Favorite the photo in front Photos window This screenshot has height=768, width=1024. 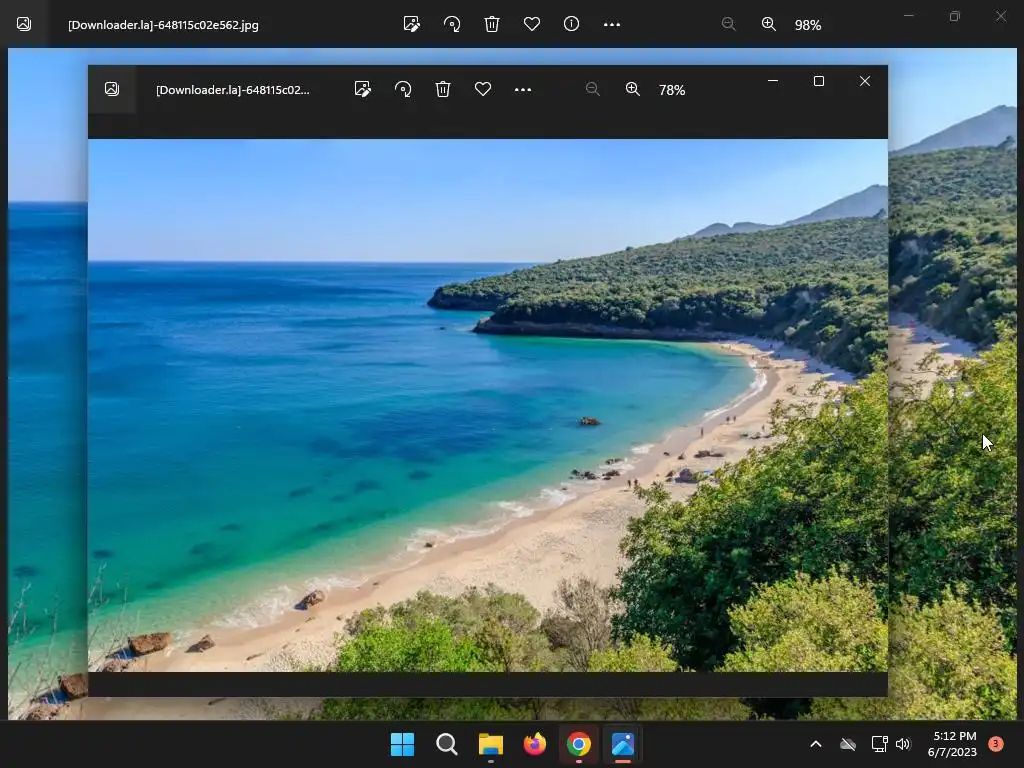click(x=483, y=89)
